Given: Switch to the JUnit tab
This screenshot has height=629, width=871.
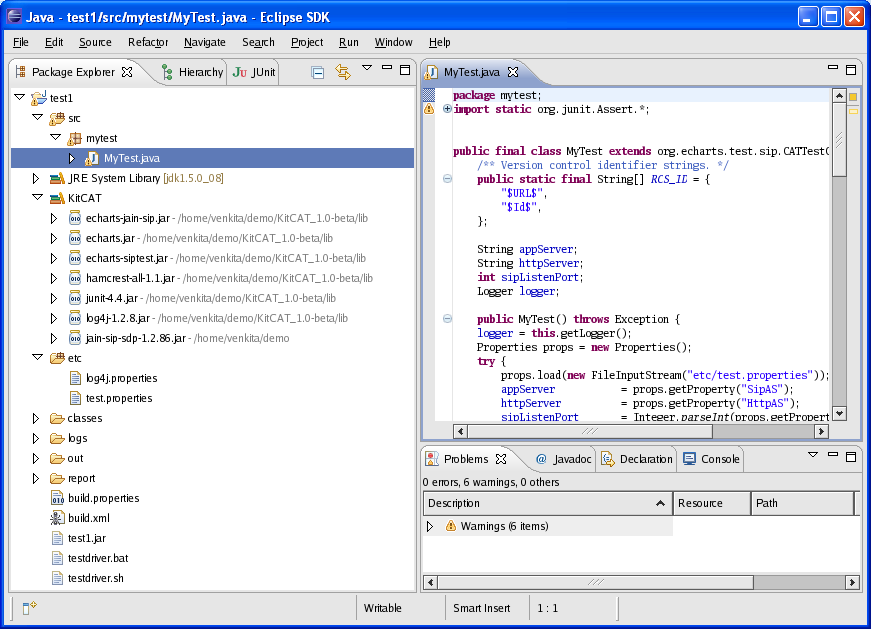Looking at the screenshot, I should (254, 72).
